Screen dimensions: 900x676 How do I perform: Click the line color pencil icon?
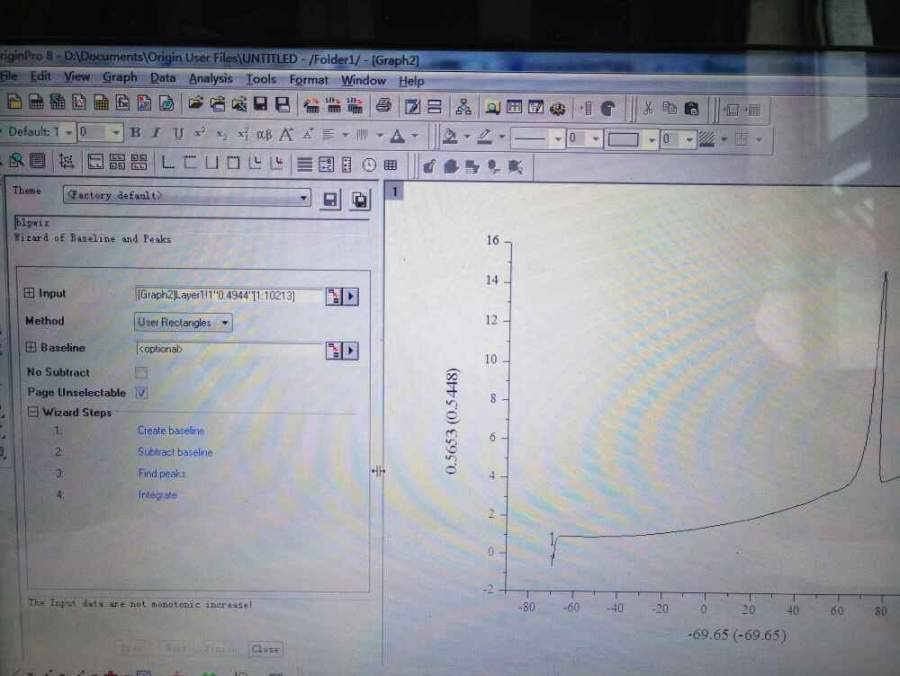pos(485,137)
